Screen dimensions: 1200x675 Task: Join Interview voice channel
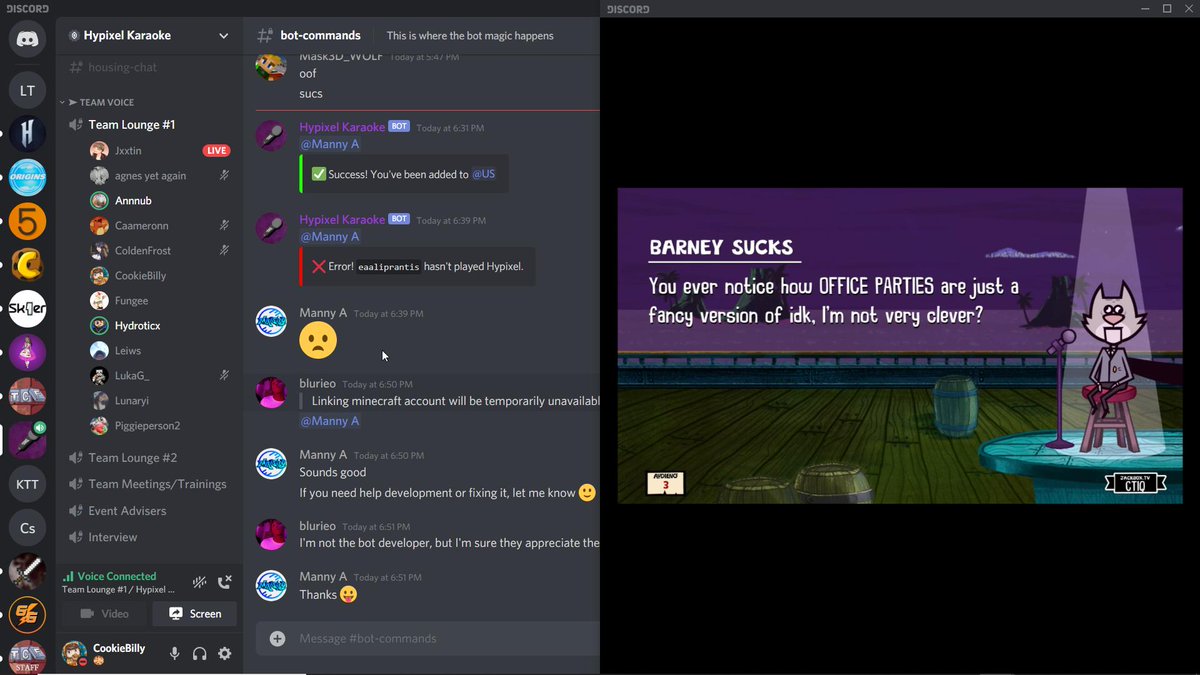point(149,537)
